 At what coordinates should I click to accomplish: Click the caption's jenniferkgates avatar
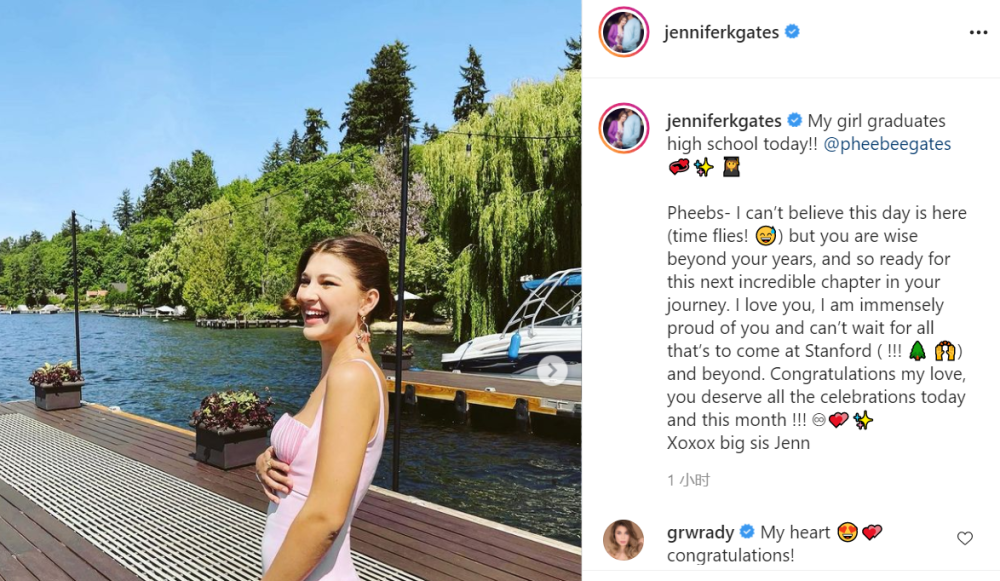(624, 128)
